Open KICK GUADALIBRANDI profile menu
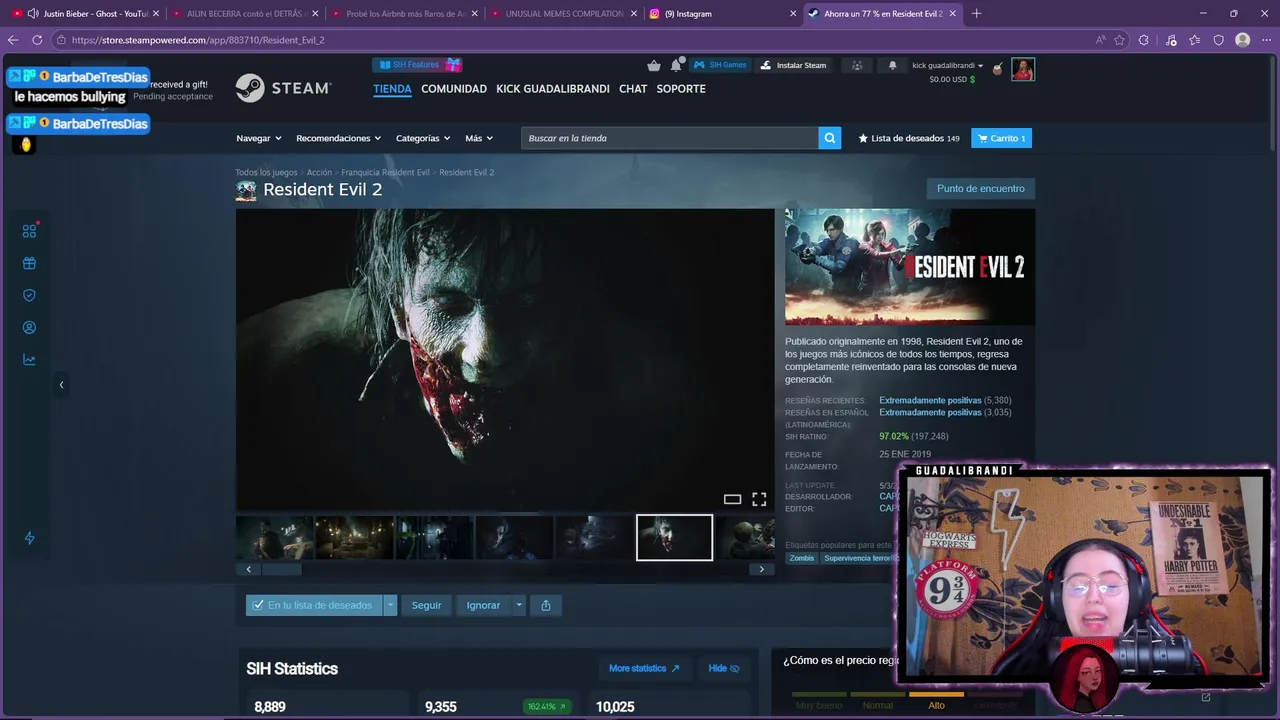The width and height of the screenshot is (1280, 720). pos(553,89)
